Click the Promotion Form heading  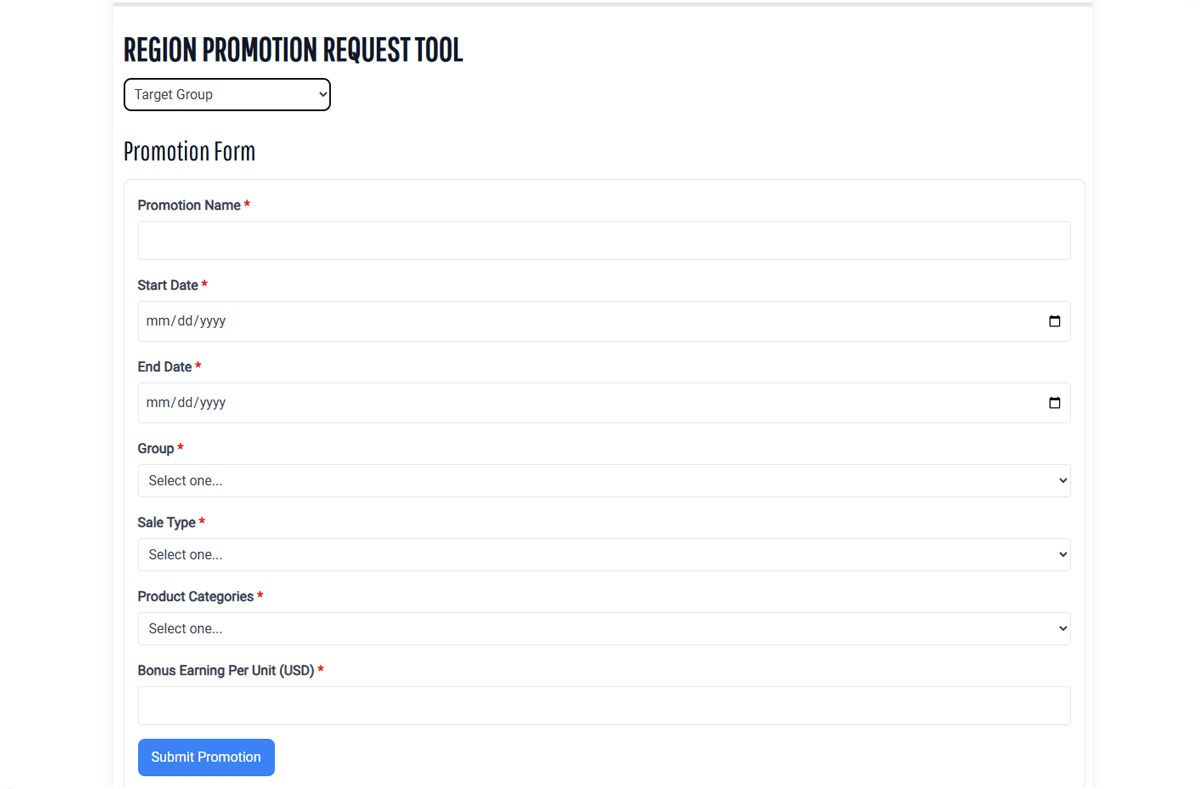click(x=189, y=152)
